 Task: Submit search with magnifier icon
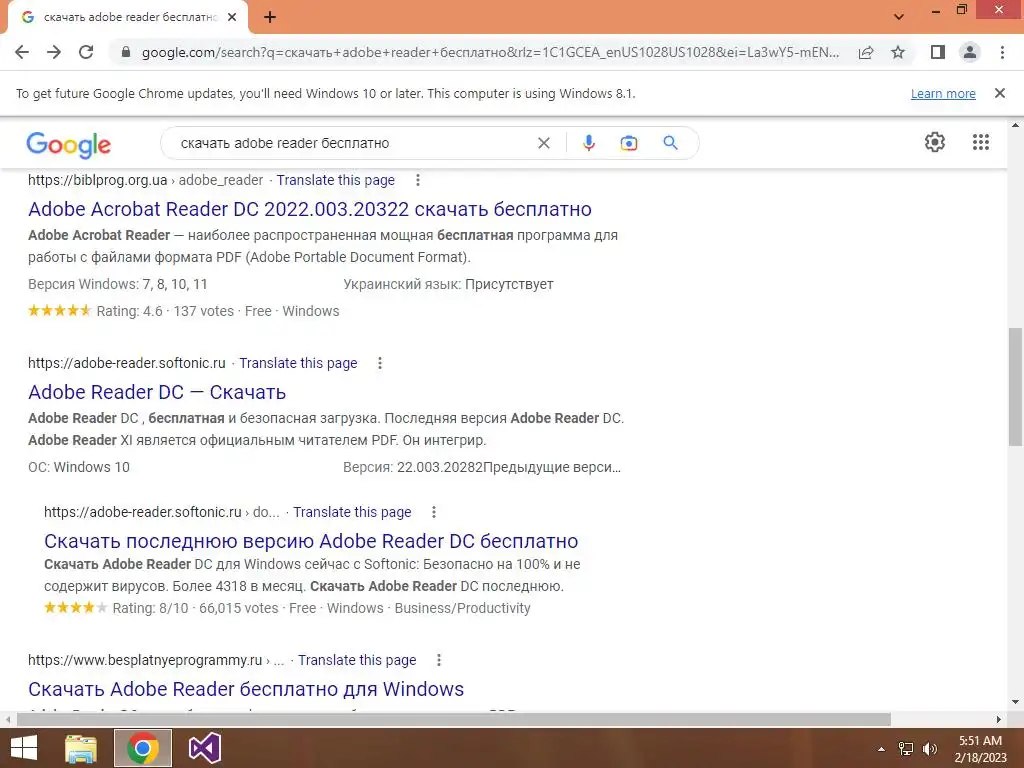(670, 143)
